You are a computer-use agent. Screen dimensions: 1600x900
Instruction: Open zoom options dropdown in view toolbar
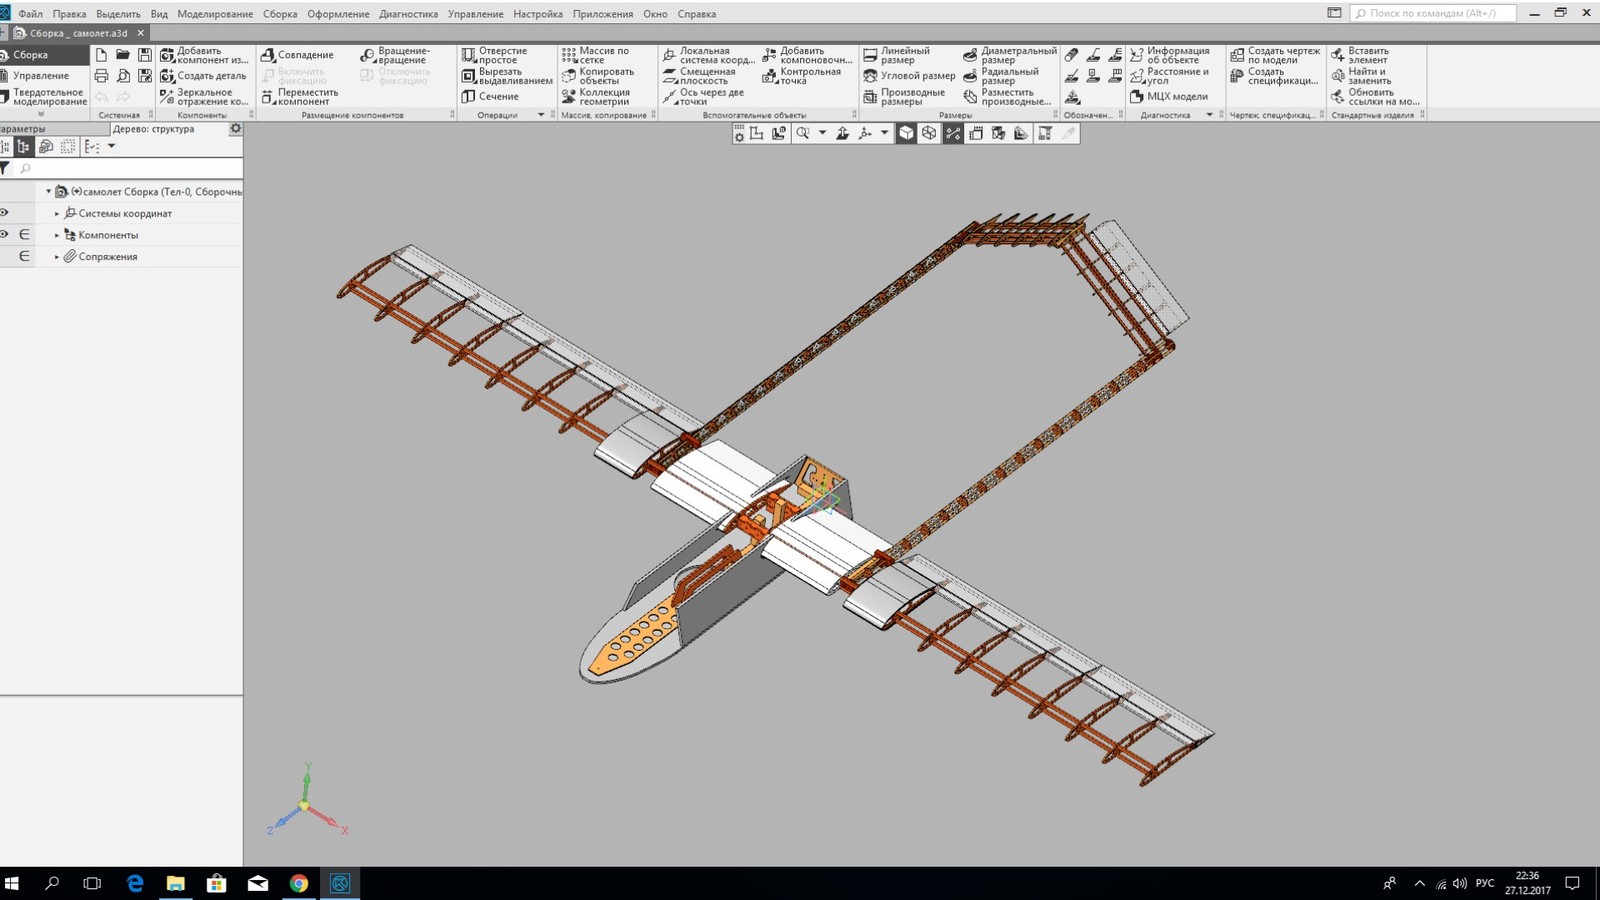tap(822, 133)
